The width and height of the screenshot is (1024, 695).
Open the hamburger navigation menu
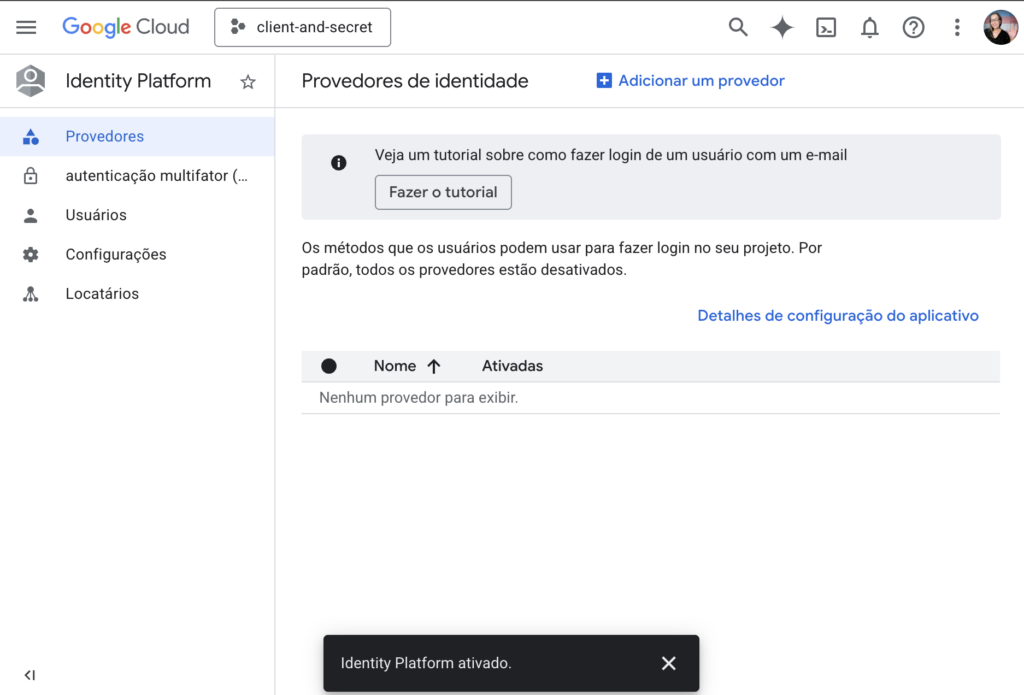[26, 27]
